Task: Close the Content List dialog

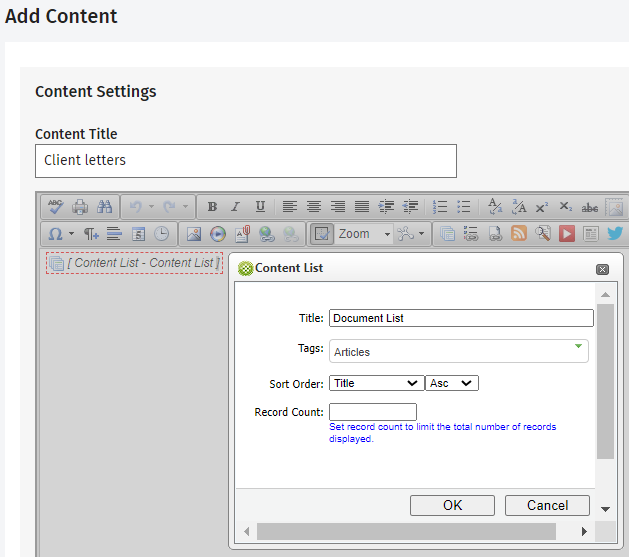Action: pyautogui.click(x=602, y=269)
